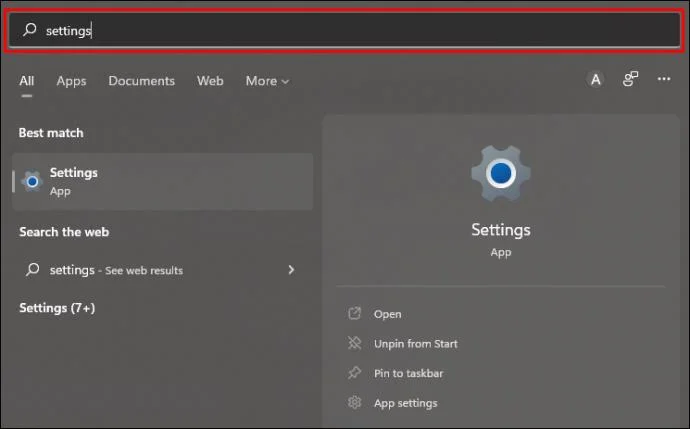This screenshot has height=429, width=690.
Task: Choose Unpin from Start
Action: coord(415,344)
